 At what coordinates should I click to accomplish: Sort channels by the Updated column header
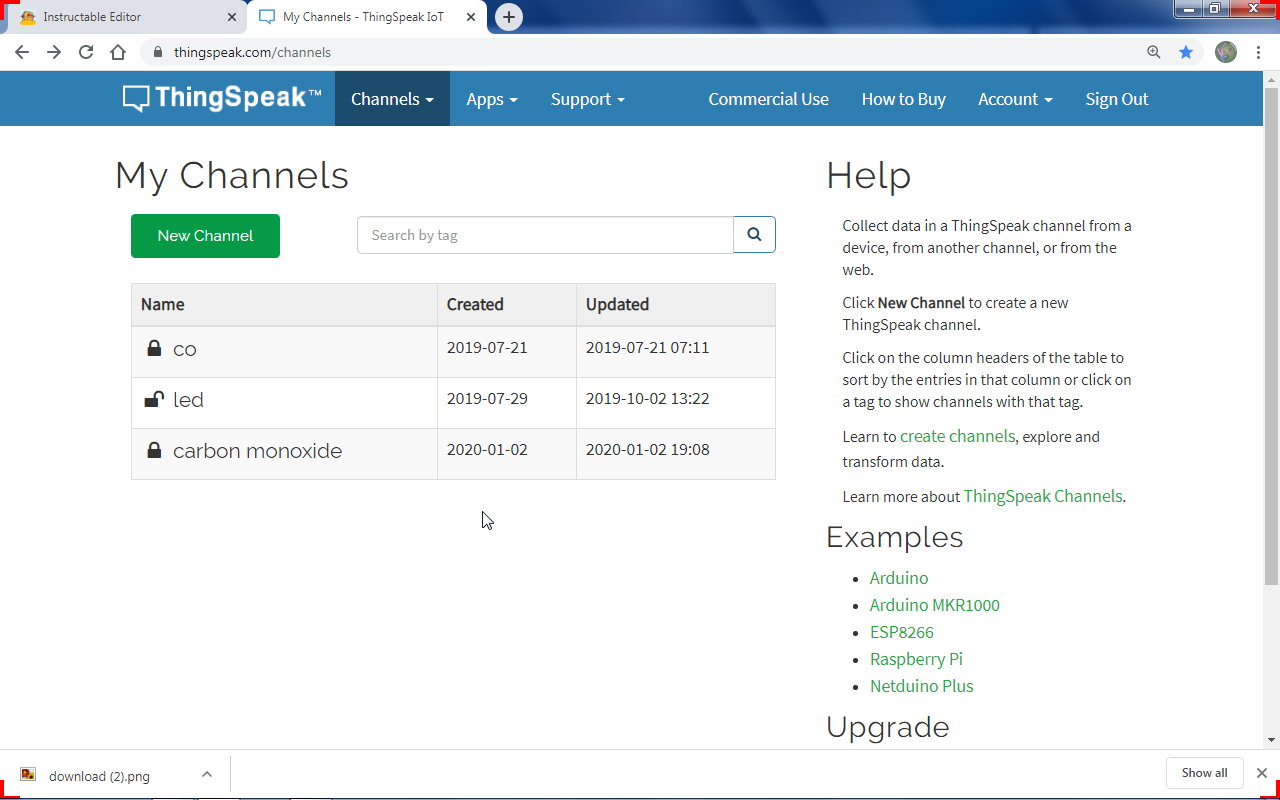[x=617, y=304]
